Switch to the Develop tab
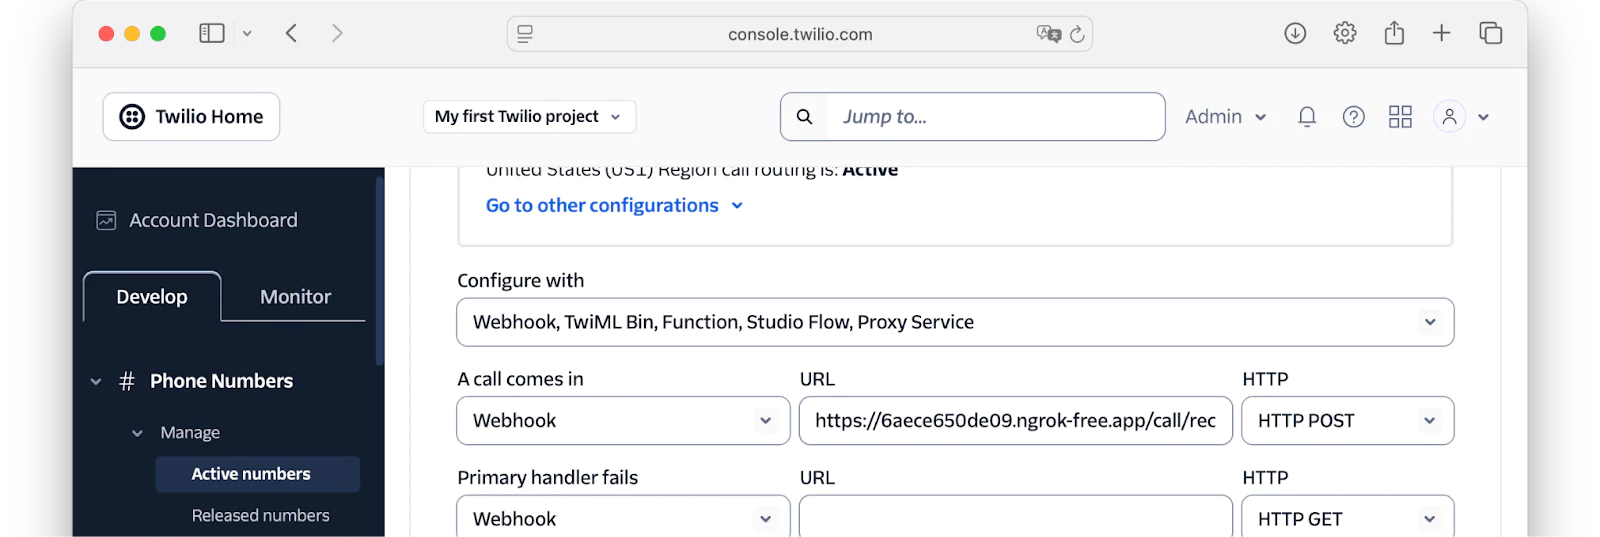The height and width of the screenshot is (537, 1600). 152,297
